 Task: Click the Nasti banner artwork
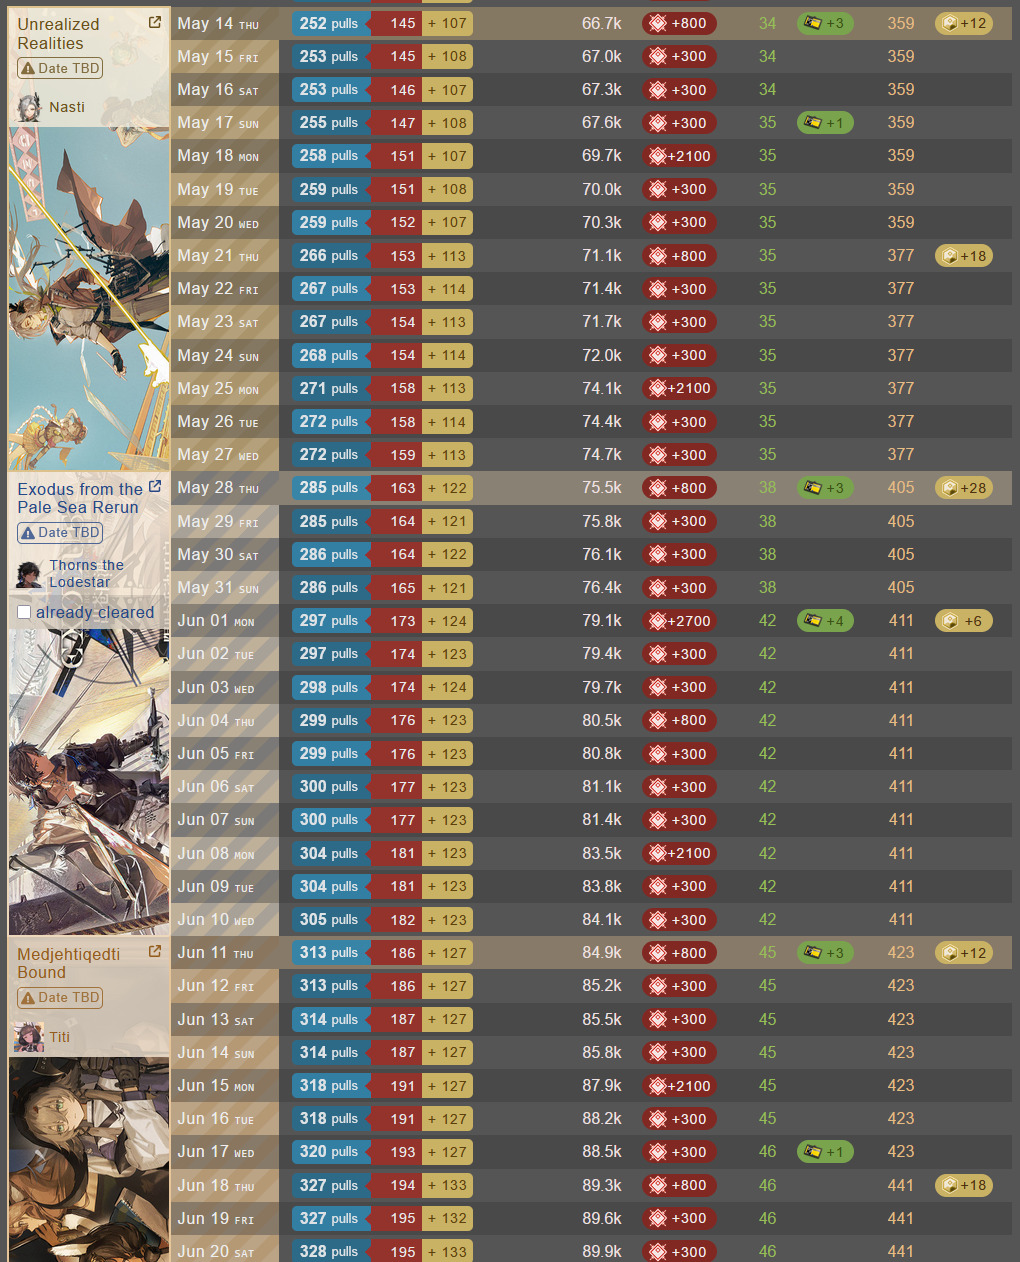[x=89, y=299]
